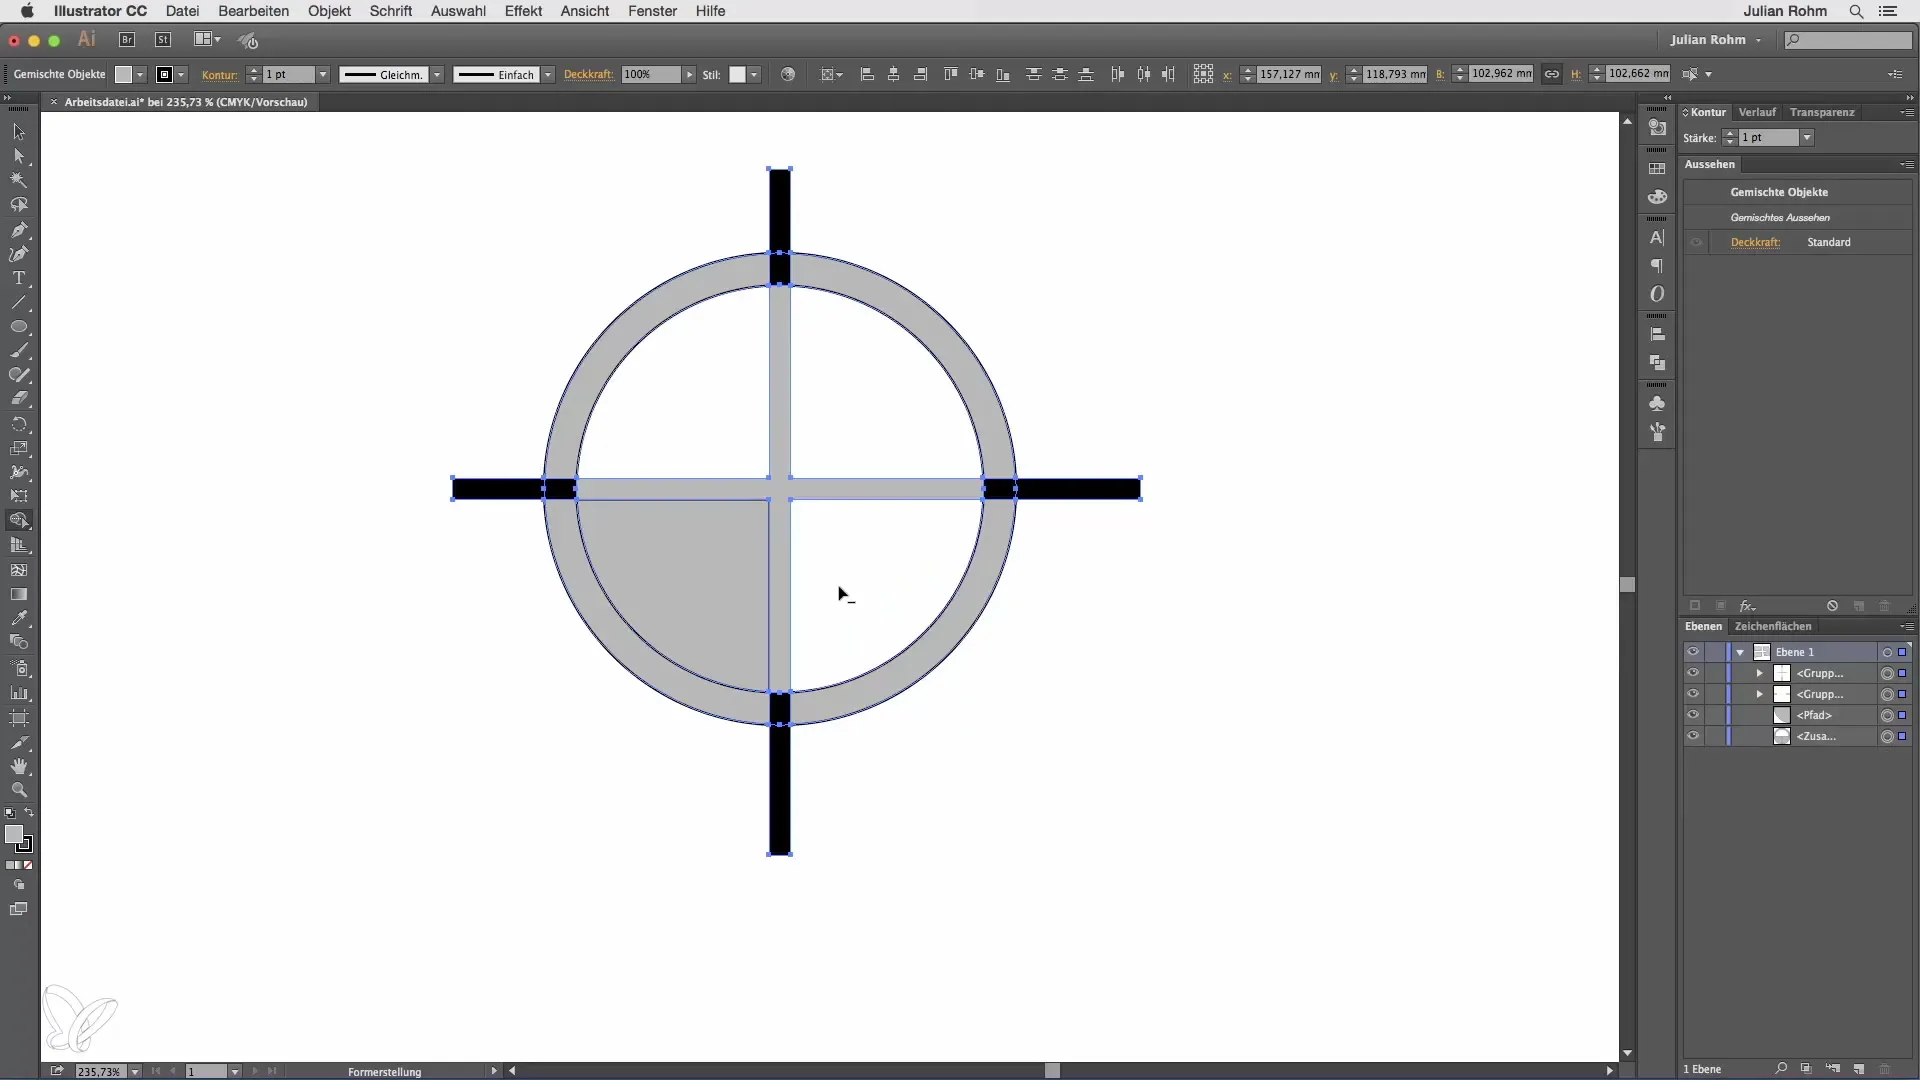The width and height of the screenshot is (1920, 1080).
Task: Click the Kontur link in control bar
Action: point(219,75)
